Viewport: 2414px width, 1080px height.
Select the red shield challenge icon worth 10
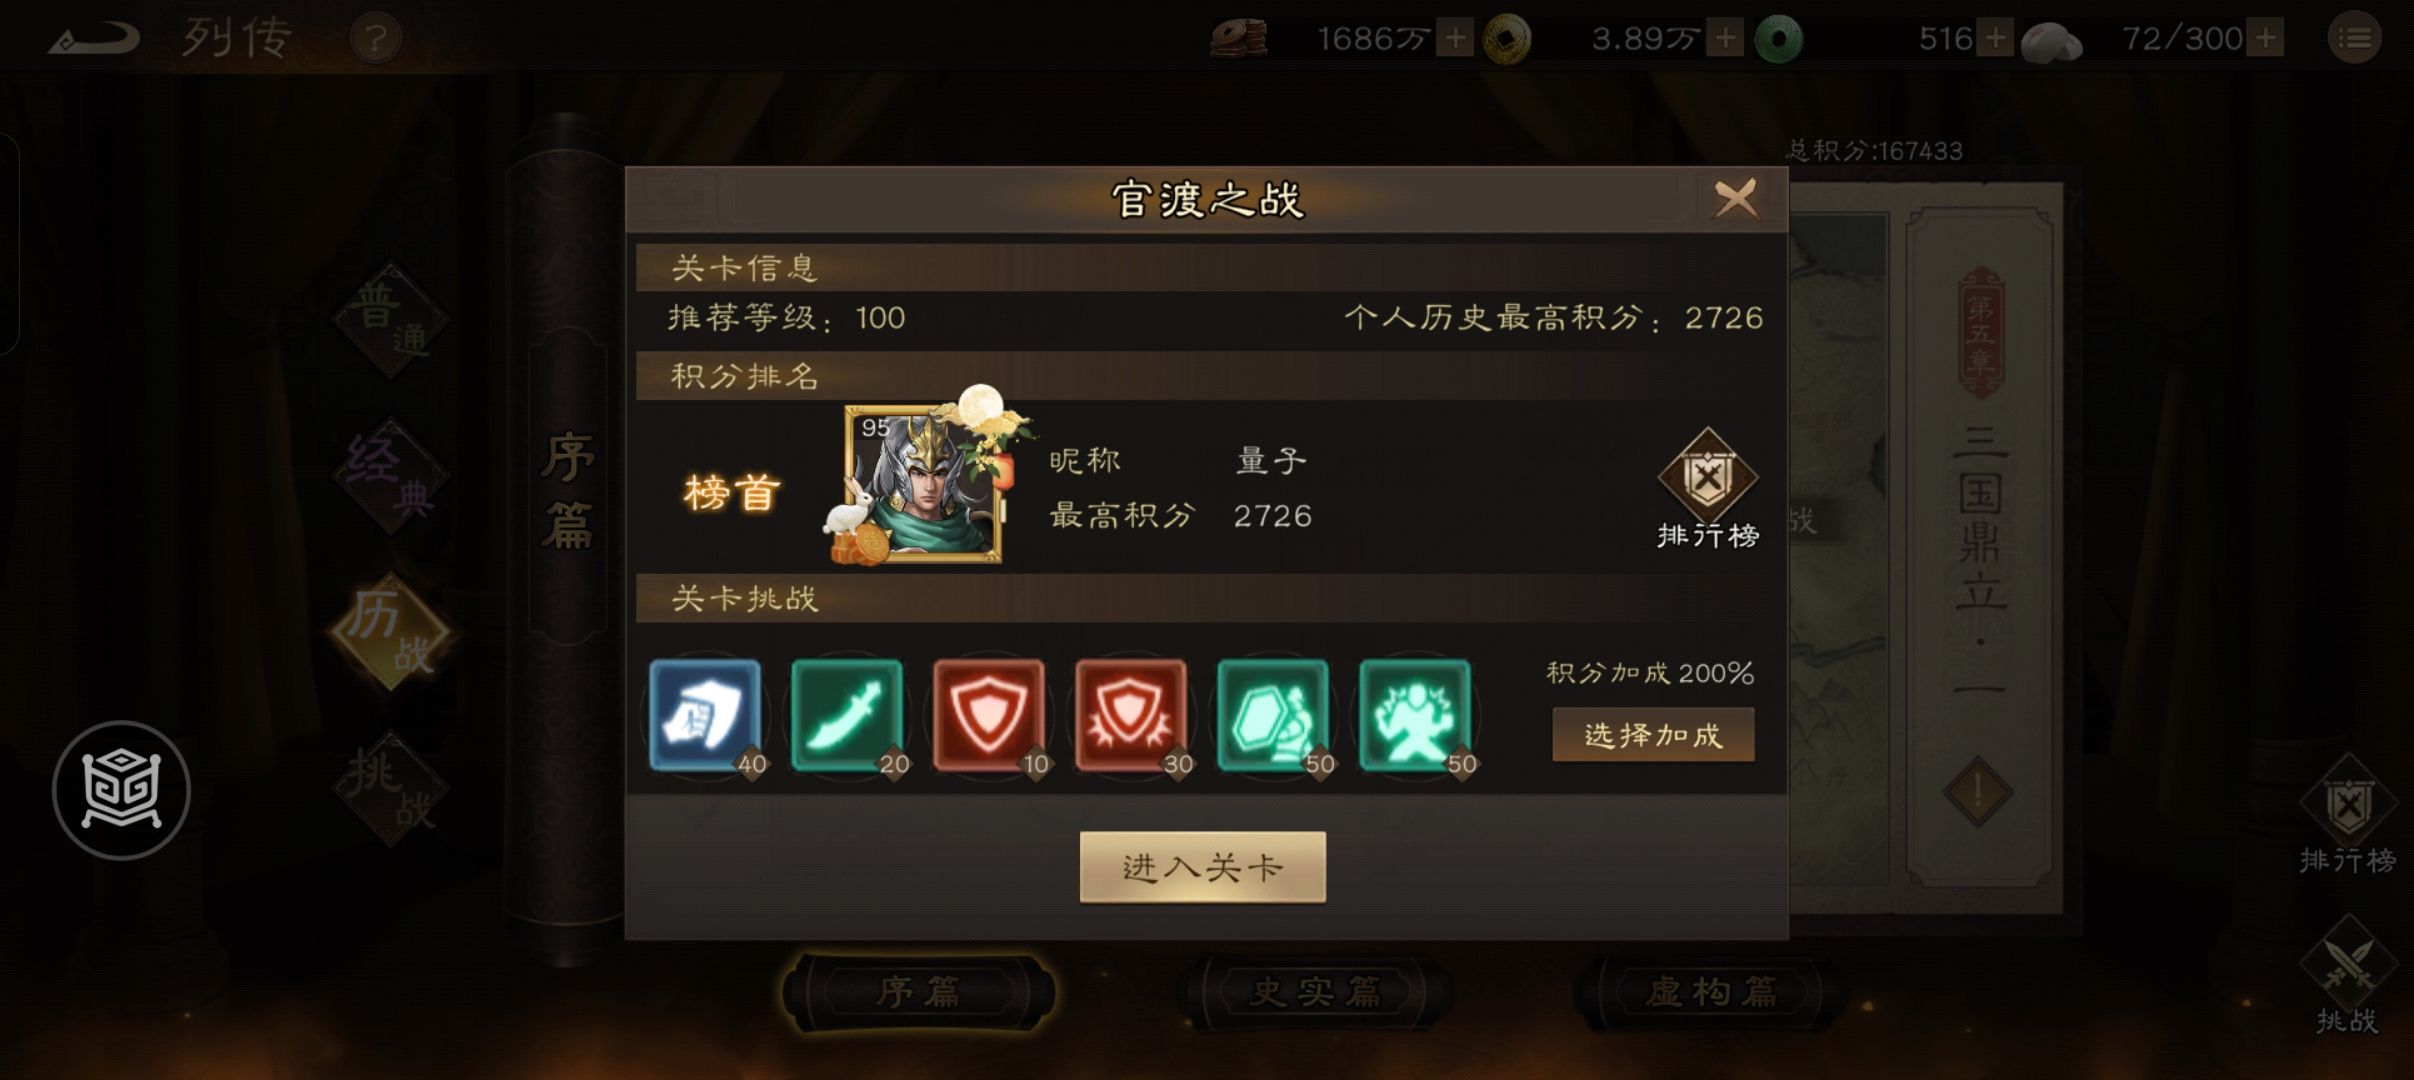point(989,715)
